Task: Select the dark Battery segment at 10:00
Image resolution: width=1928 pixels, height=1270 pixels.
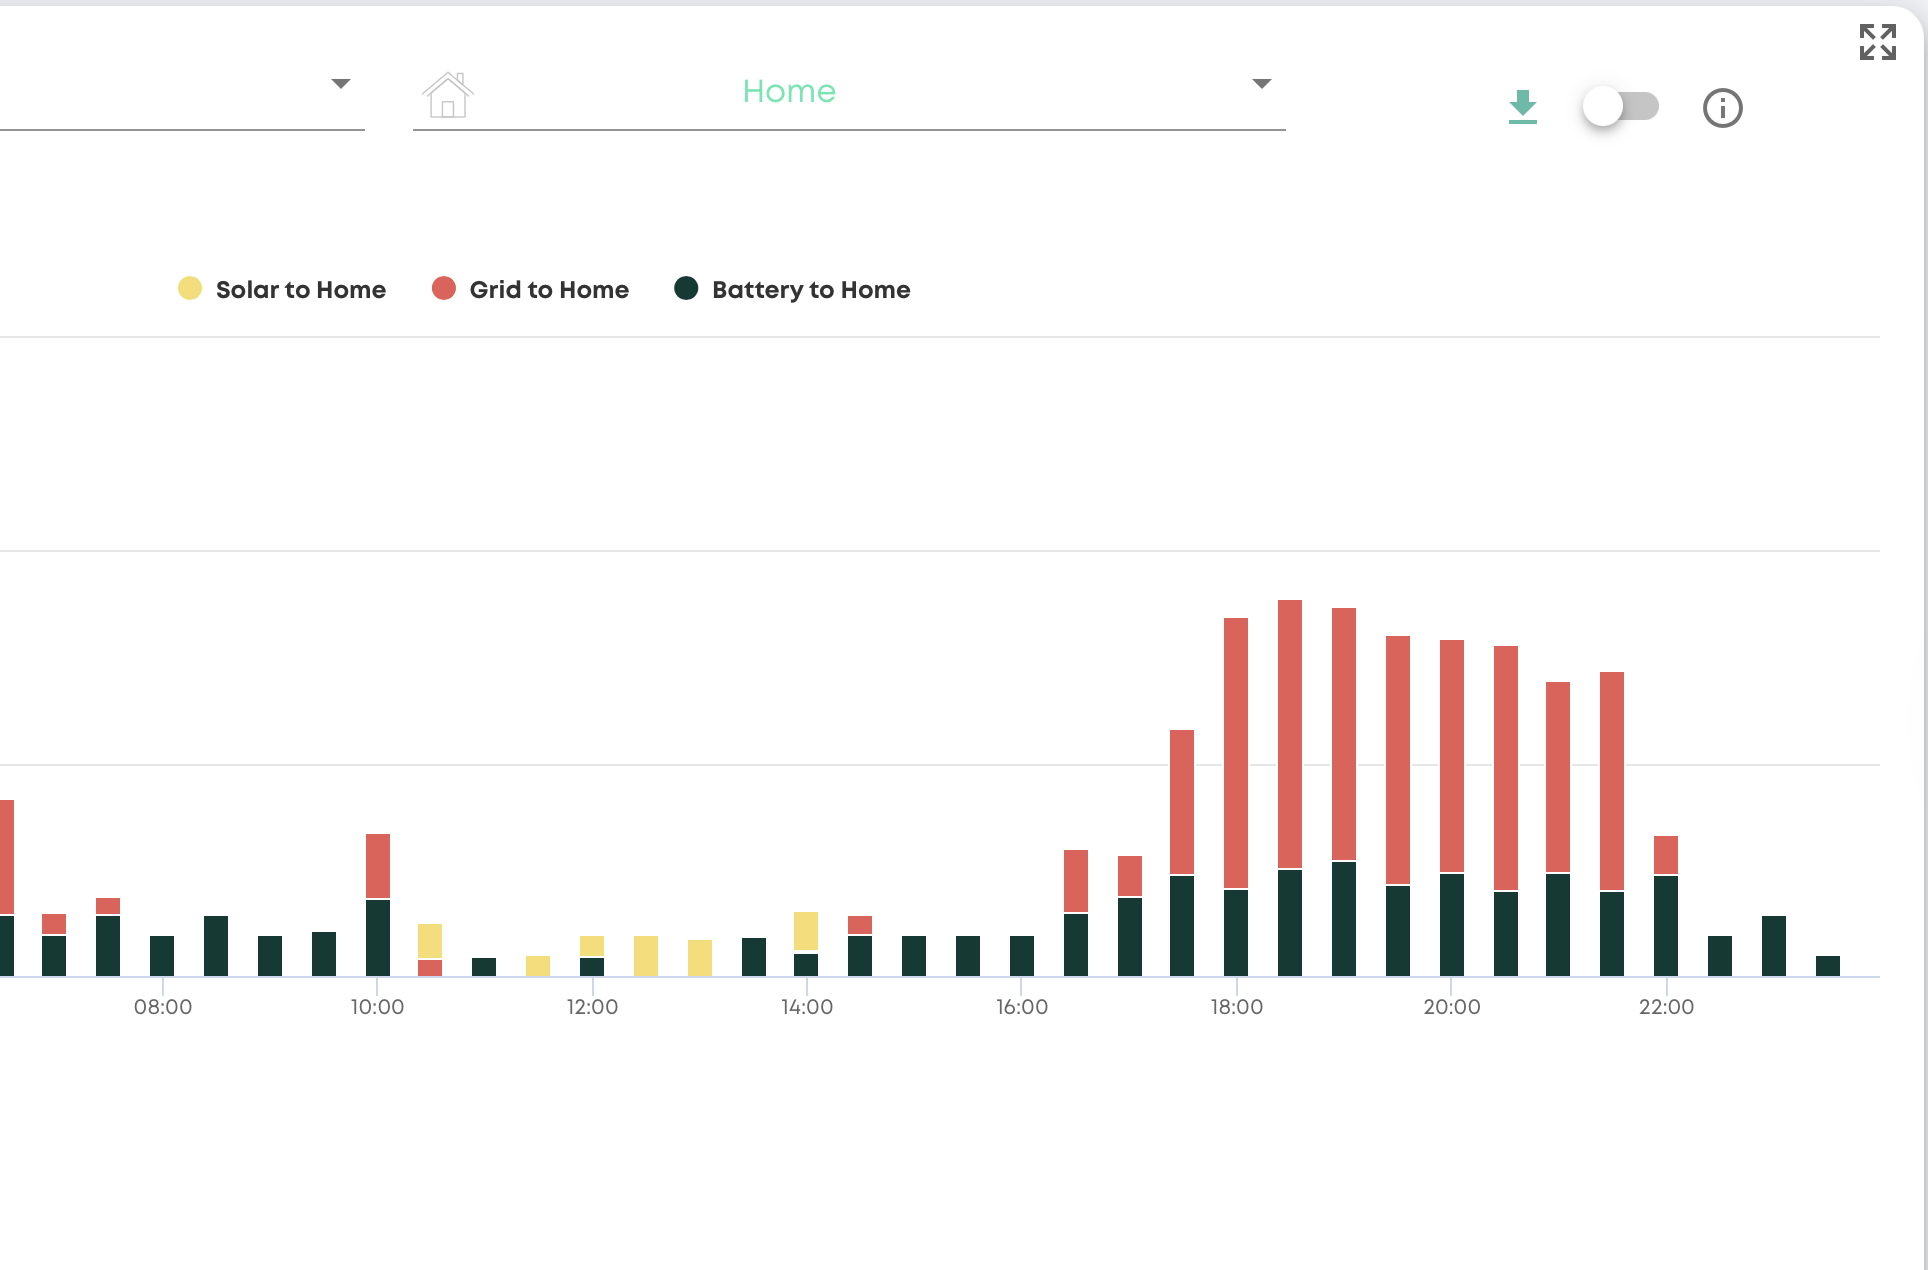Action: [x=378, y=938]
